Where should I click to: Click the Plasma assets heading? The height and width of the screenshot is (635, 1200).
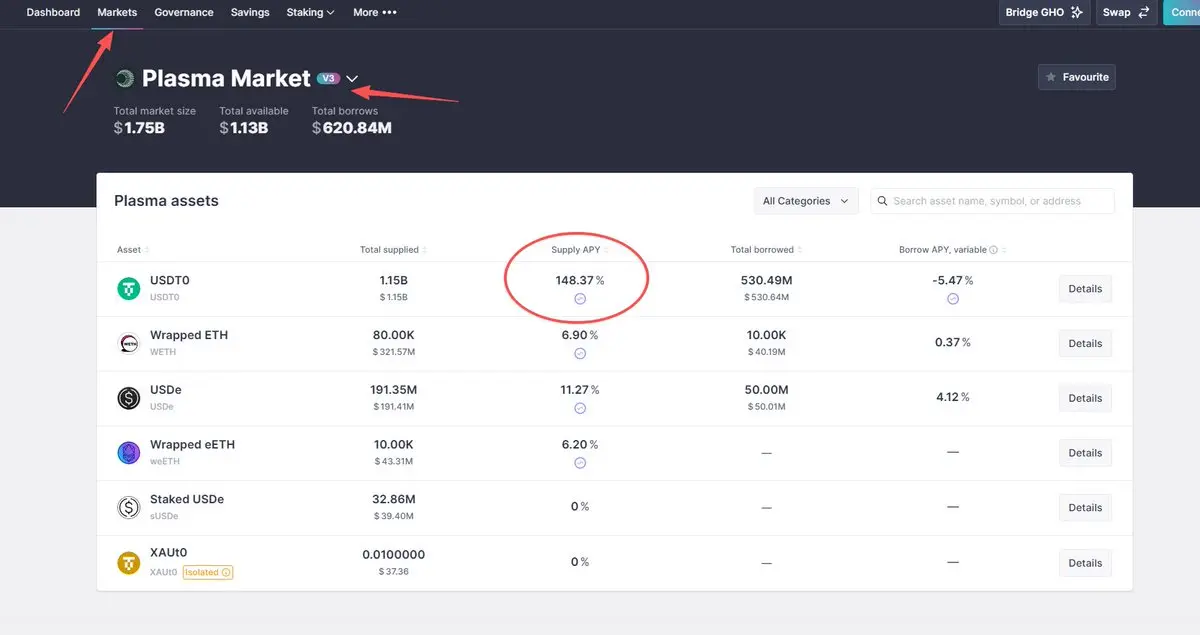pyautogui.click(x=166, y=201)
